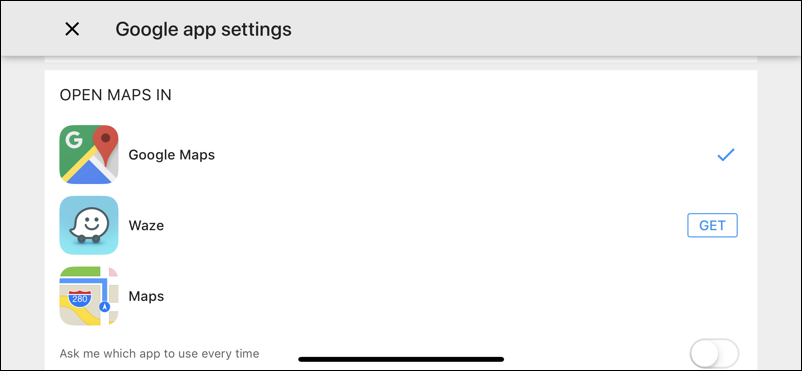Click the OPEN MAPS IN section header
Image resolution: width=802 pixels, height=371 pixels.
(x=116, y=95)
